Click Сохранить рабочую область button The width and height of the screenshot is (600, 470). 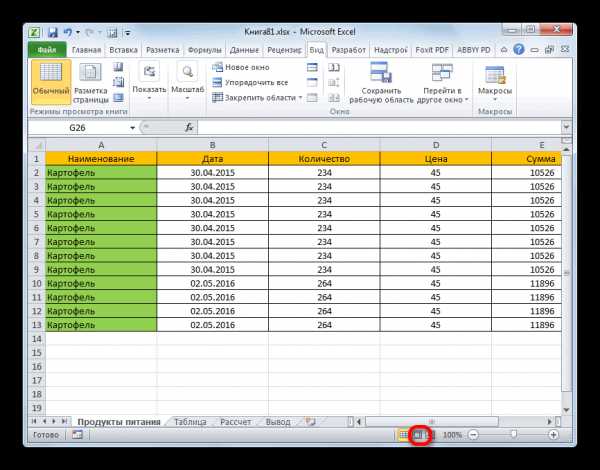click(381, 82)
